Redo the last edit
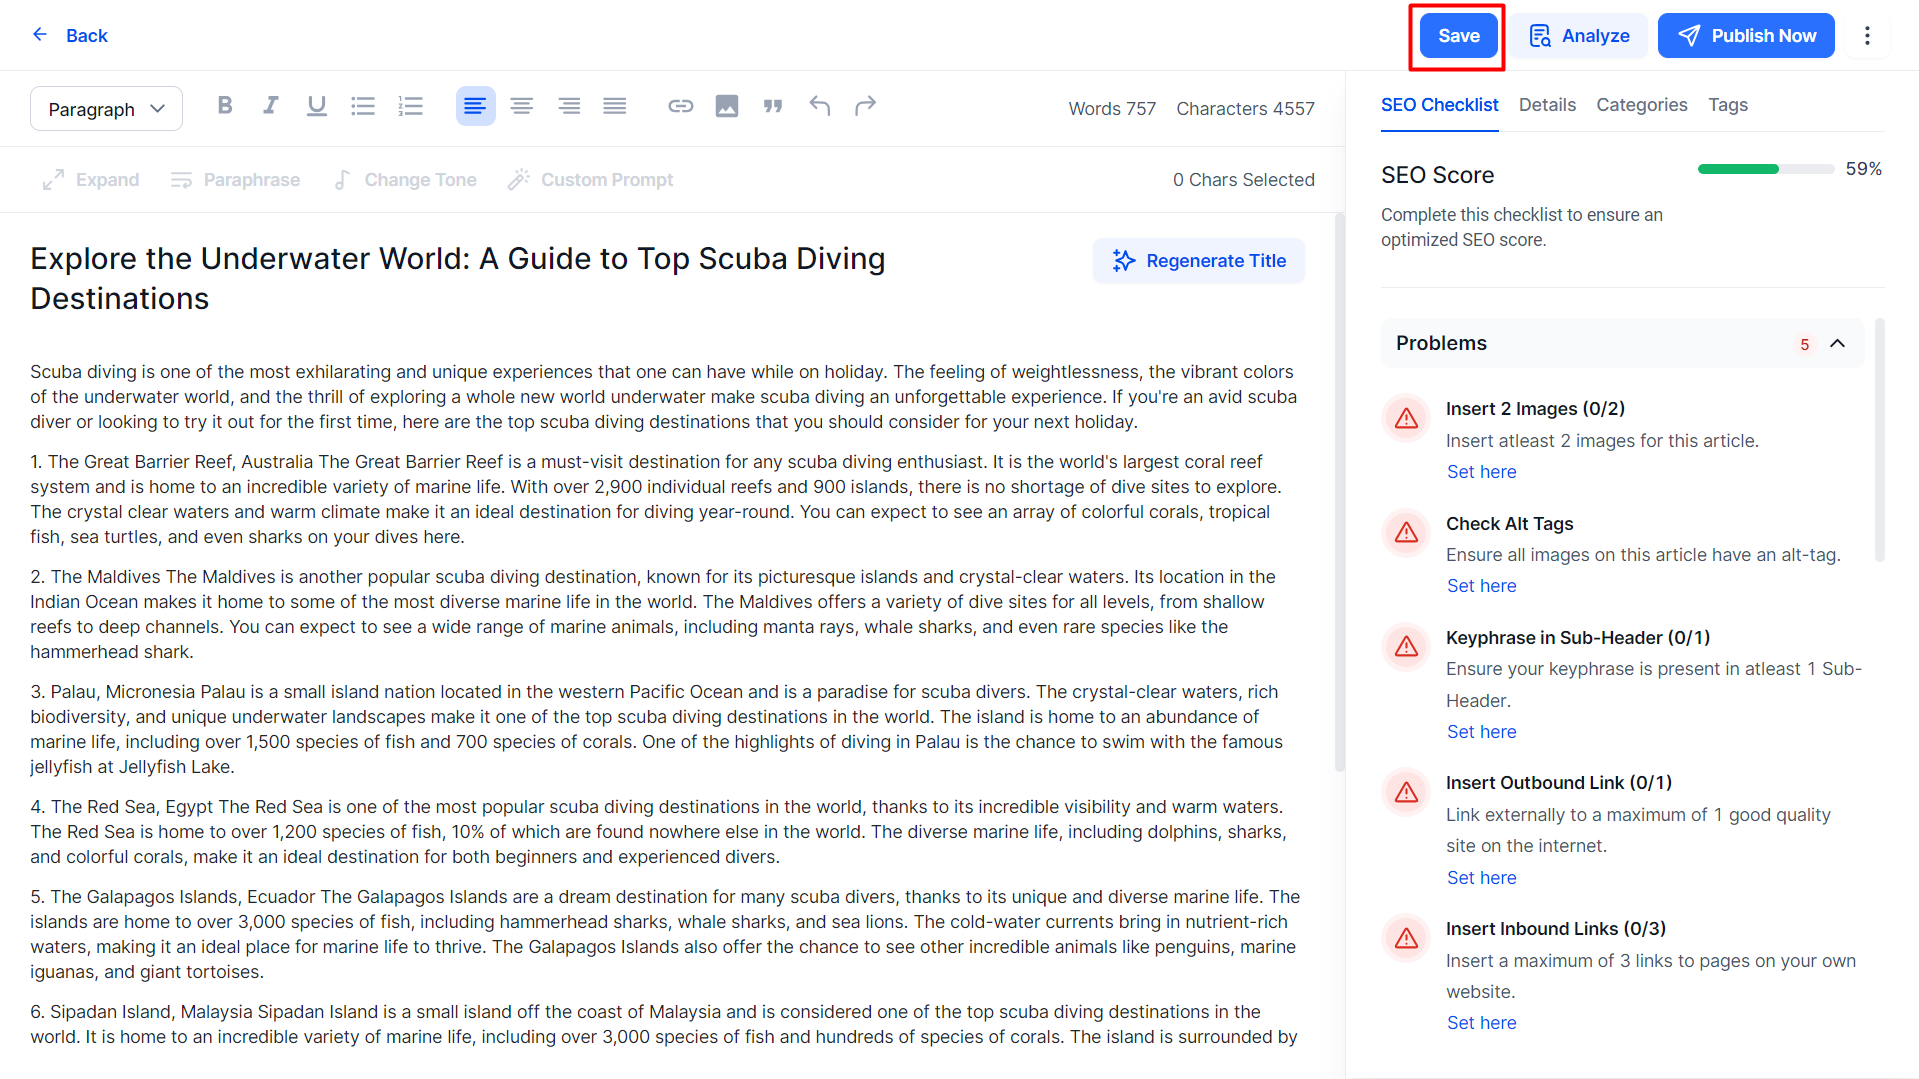Screen dimensions: 1919x1079 pyautogui.click(x=866, y=105)
